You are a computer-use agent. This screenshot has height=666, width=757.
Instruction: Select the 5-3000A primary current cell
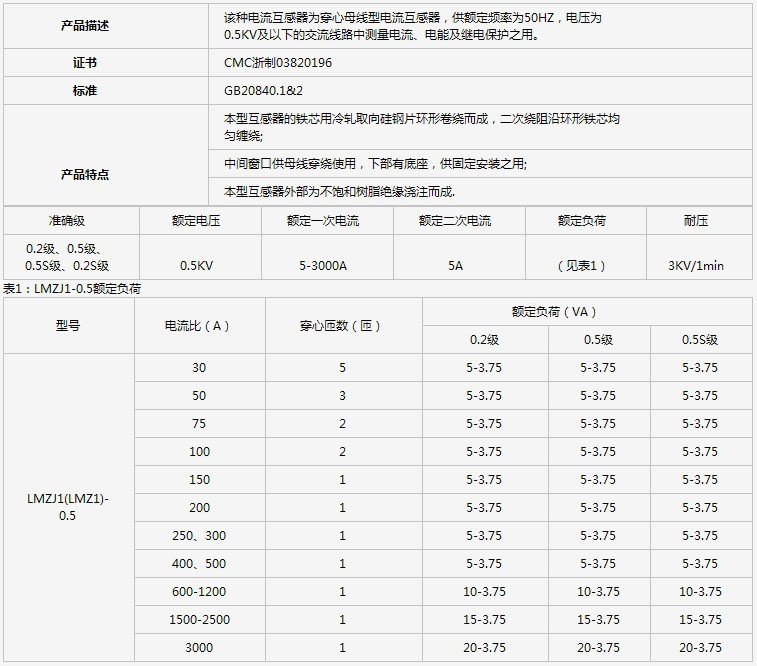click(x=322, y=266)
